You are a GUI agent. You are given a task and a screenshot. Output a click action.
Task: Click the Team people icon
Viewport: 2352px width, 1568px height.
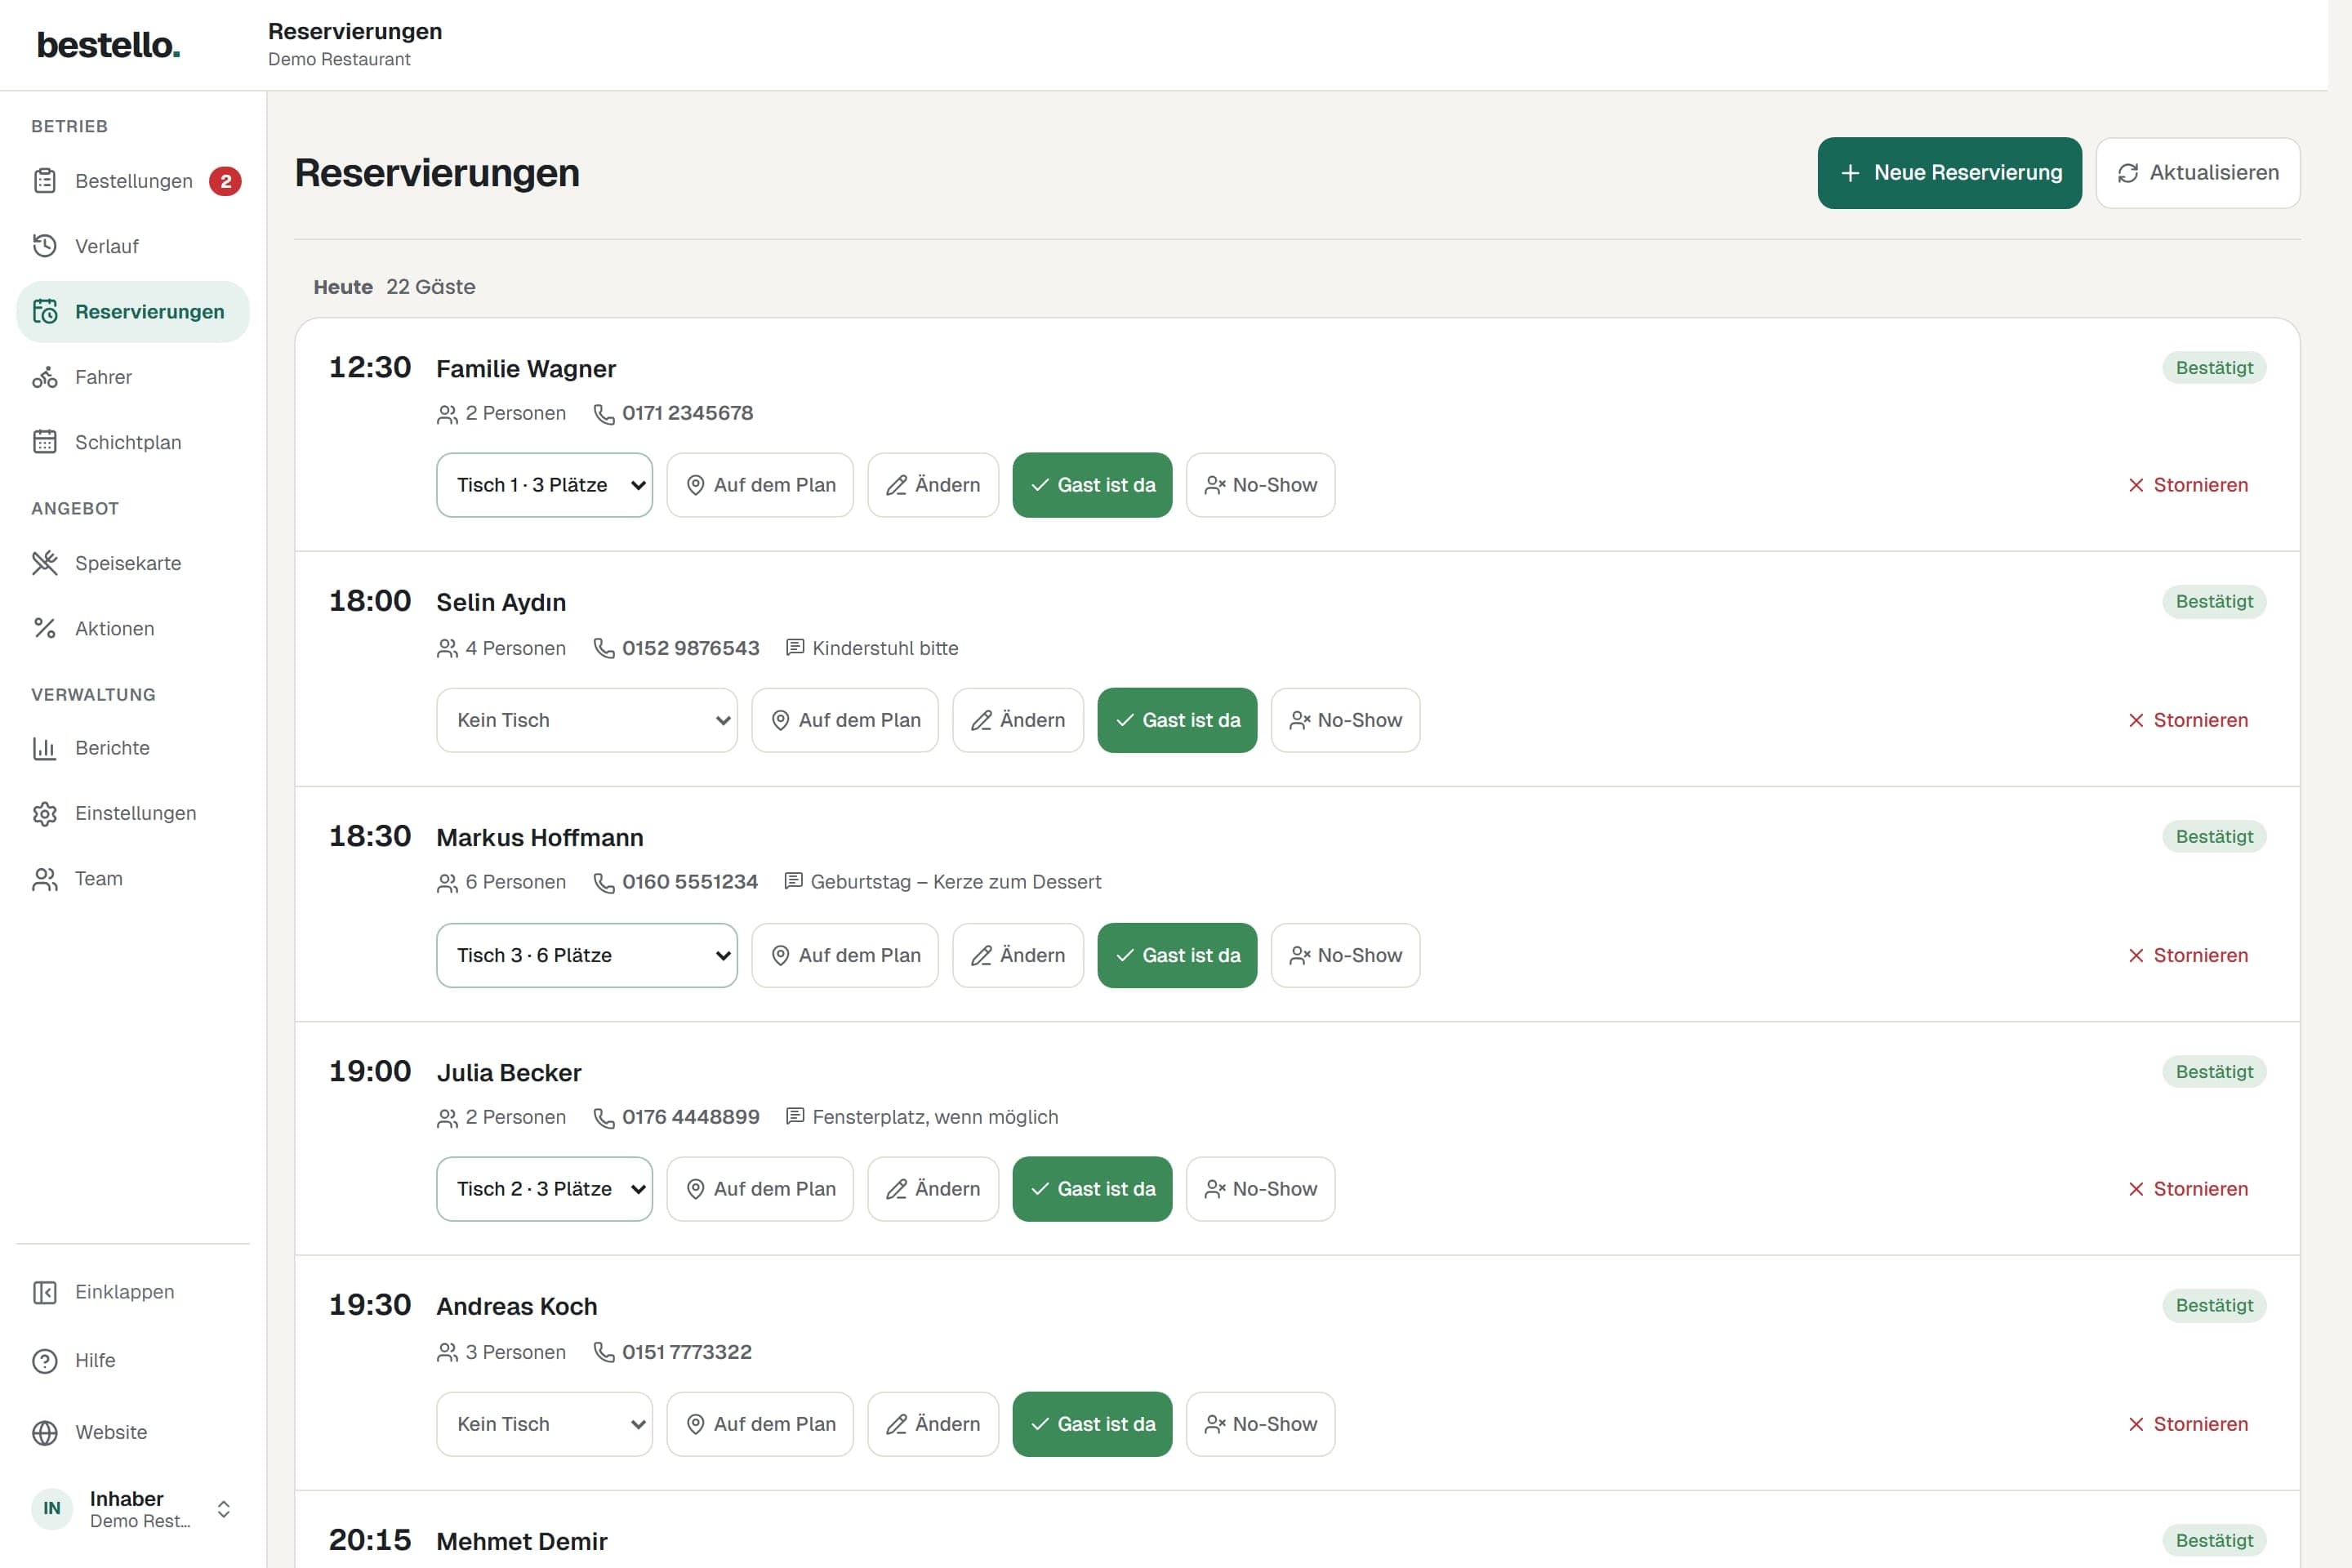coord(45,878)
